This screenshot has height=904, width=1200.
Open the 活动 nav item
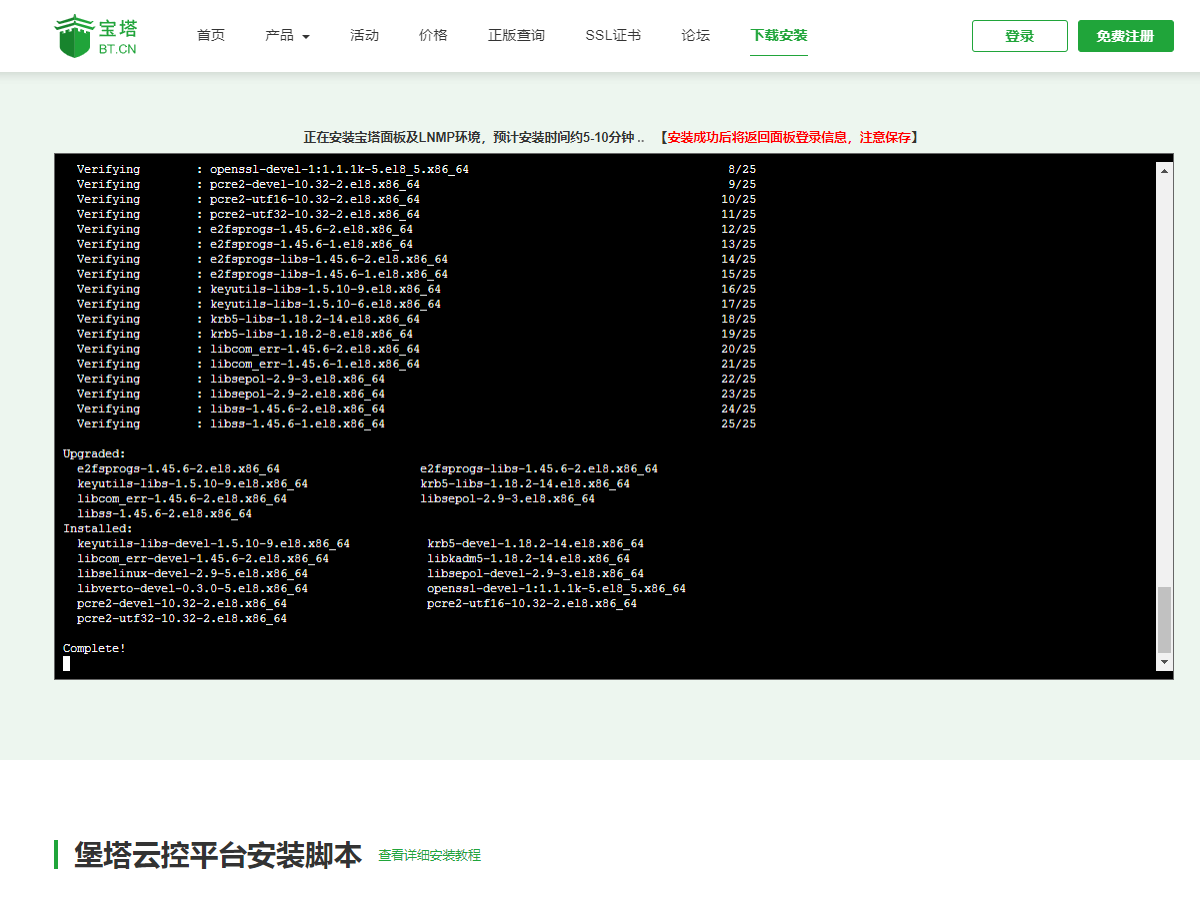tap(364, 35)
